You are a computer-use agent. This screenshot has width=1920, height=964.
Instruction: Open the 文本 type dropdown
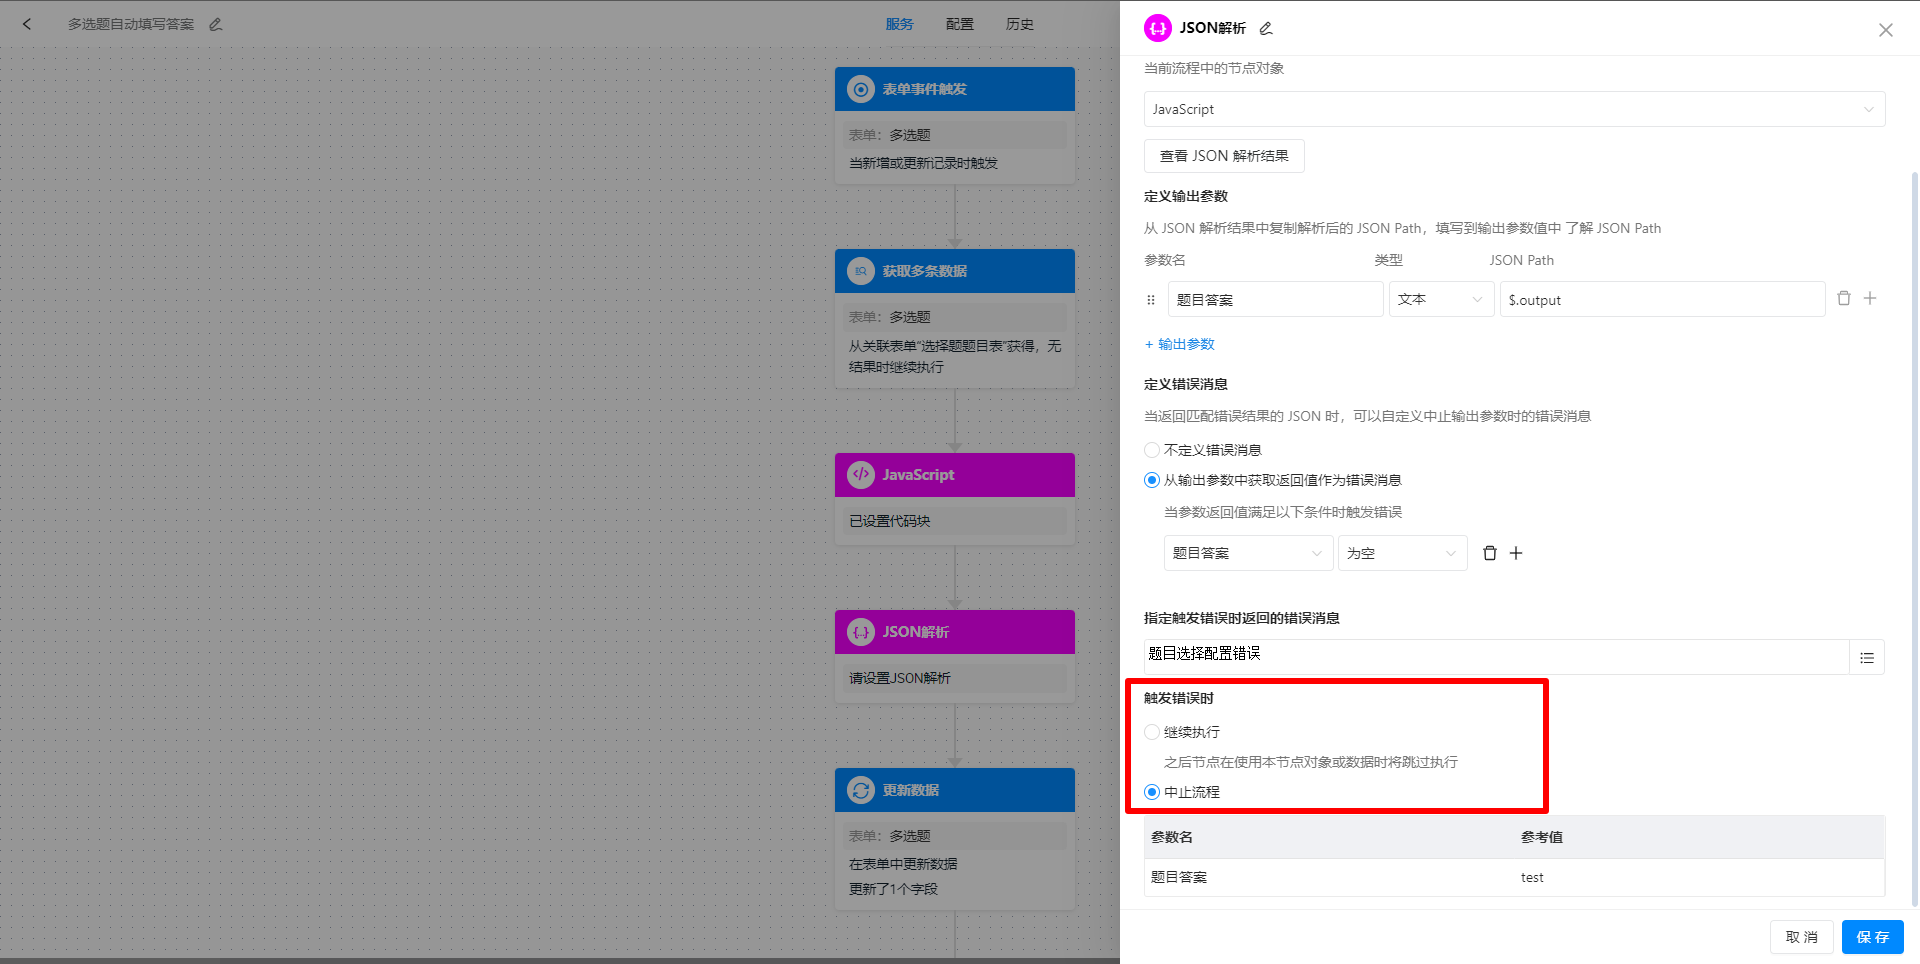click(1440, 299)
